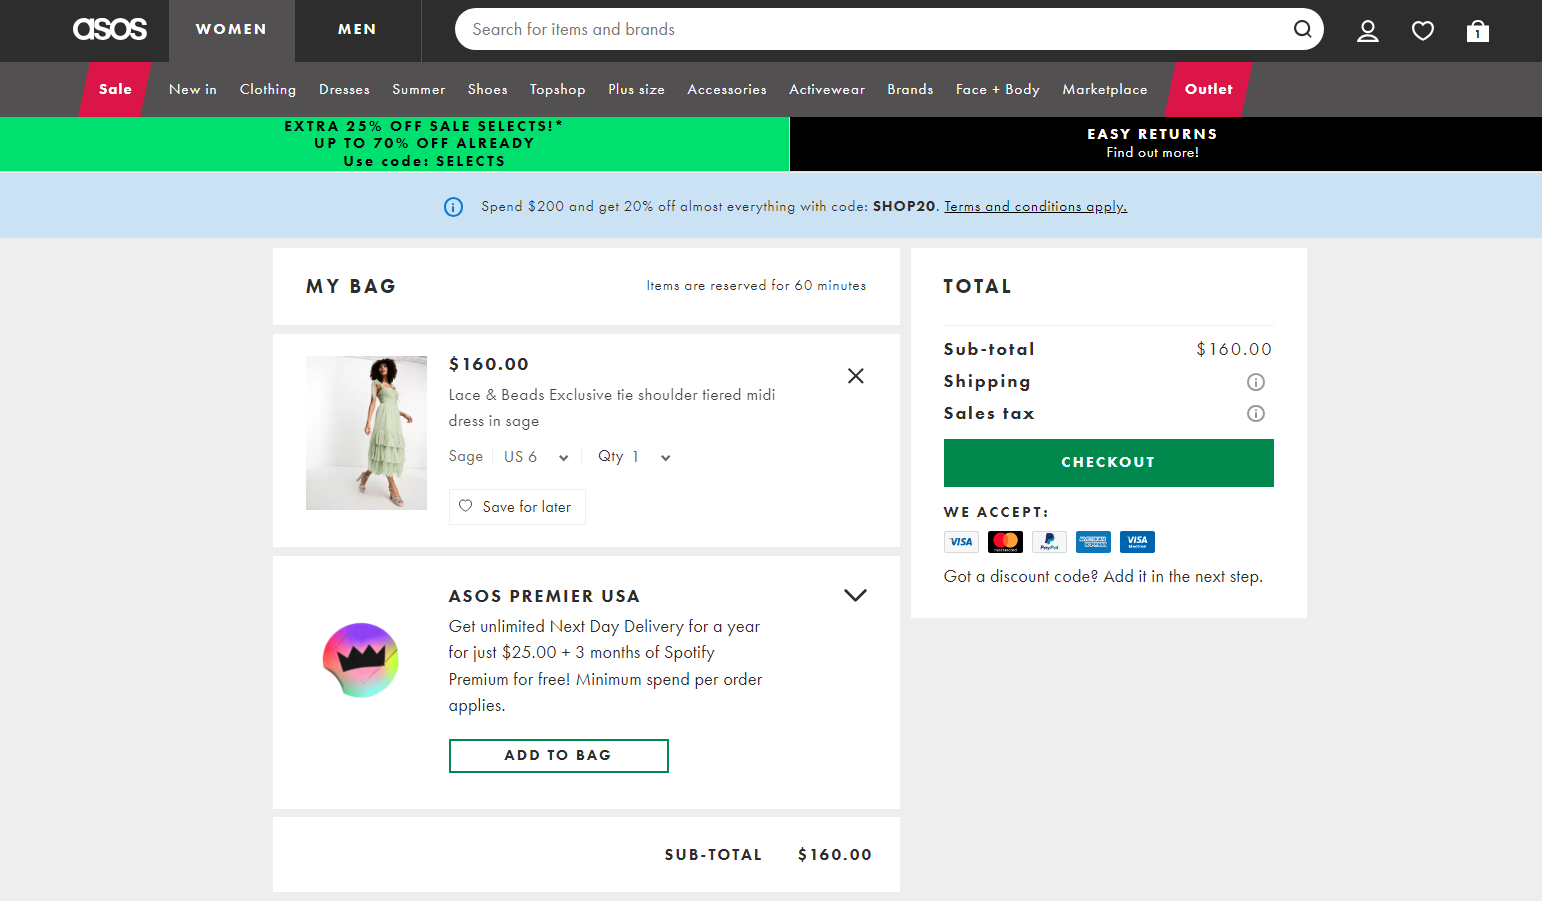Open the search with the magnifying glass icon
The image size is (1542, 901).
tap(1302, 29)
